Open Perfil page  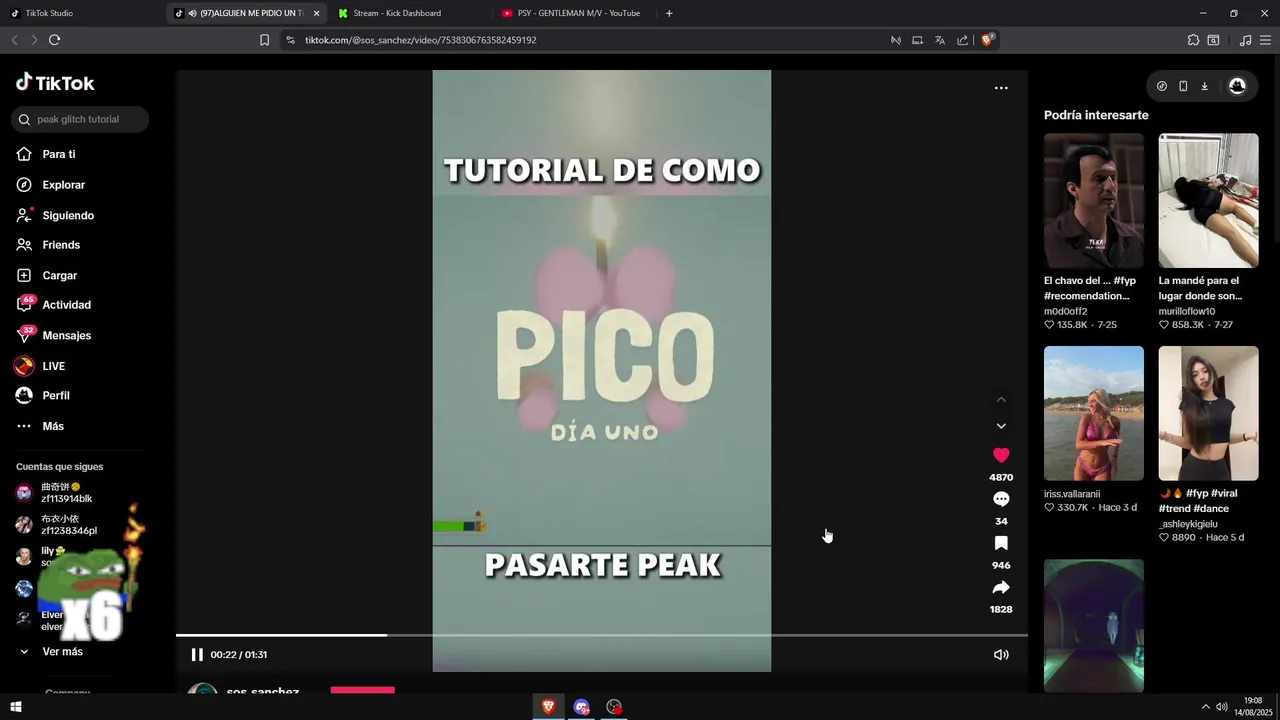pyautogui.click(x=56, y=396)
